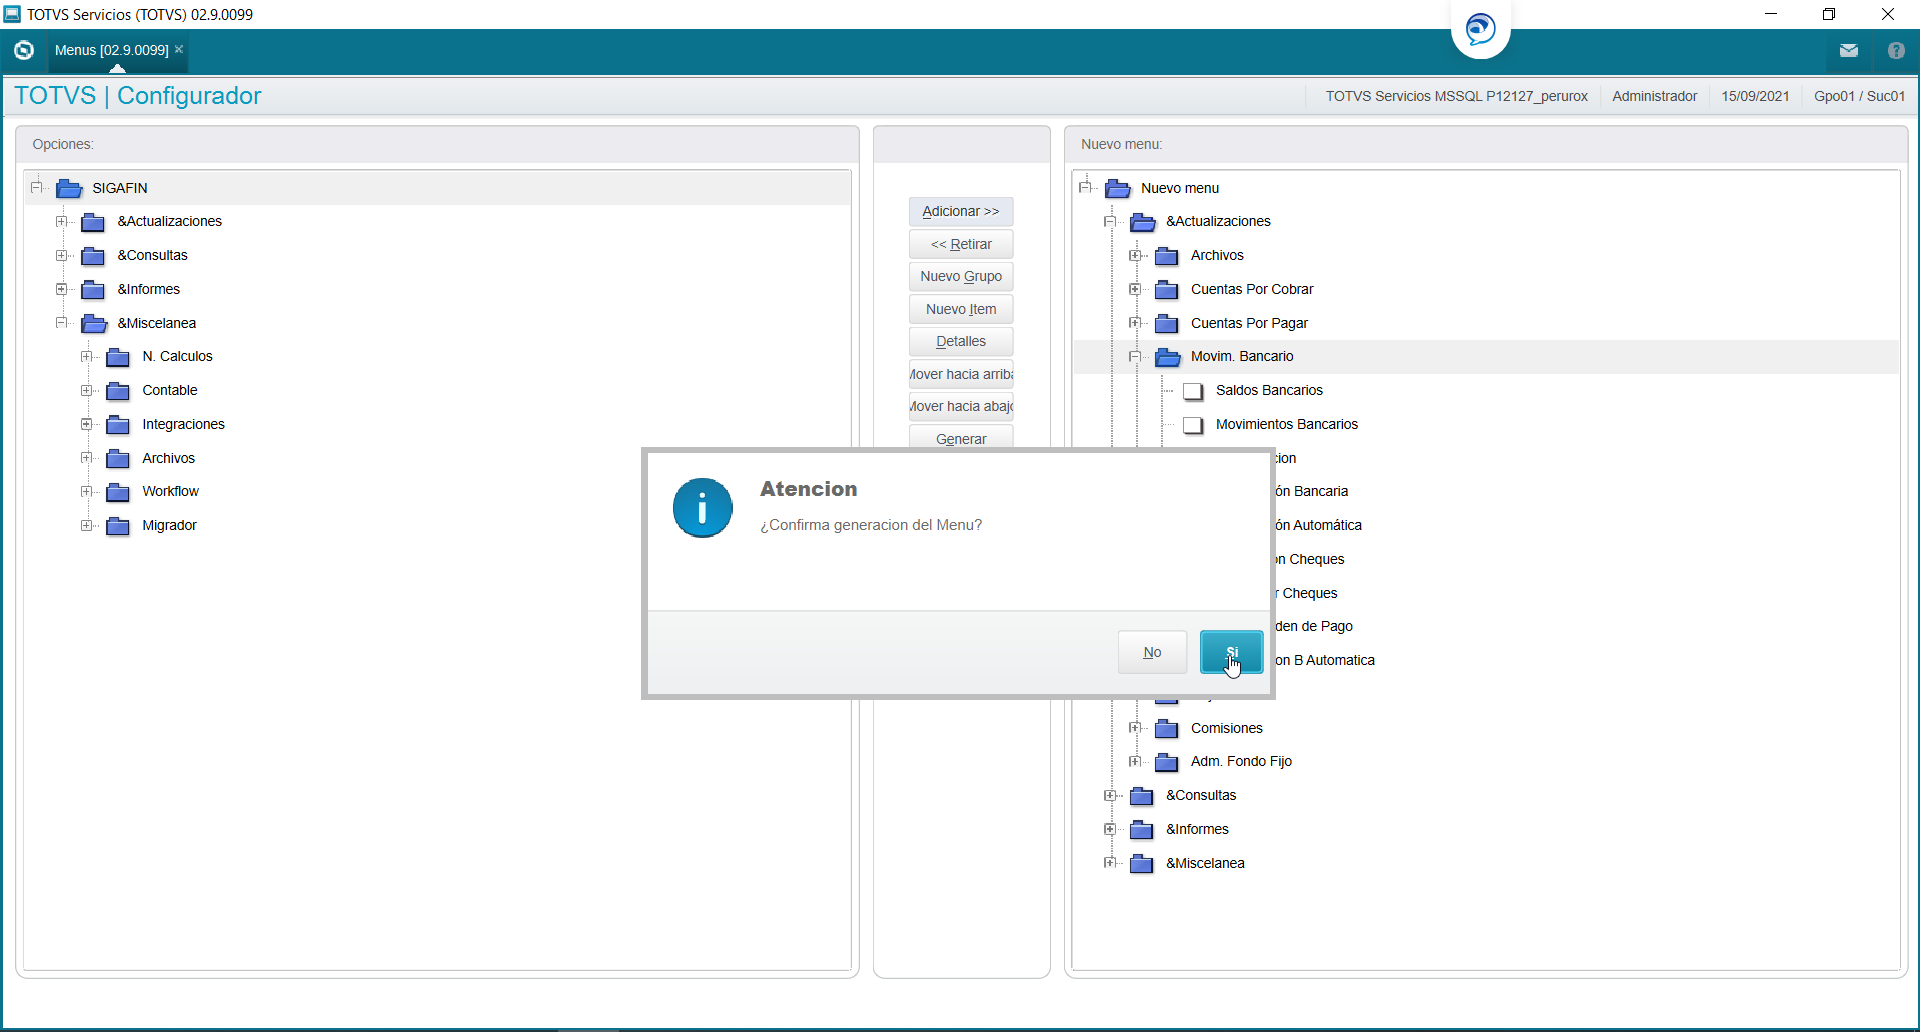Select &Actualizaciones label in Nuevo menu

1218,221
